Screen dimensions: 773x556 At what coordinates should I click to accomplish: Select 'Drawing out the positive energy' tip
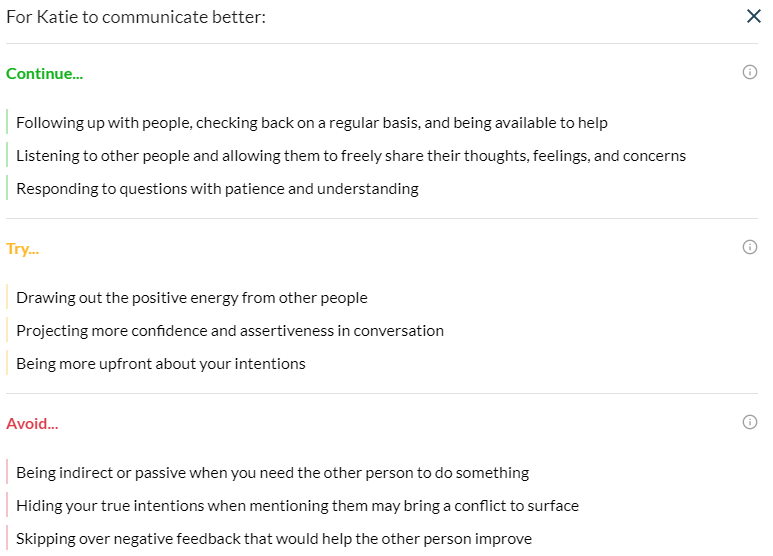click(191, 298)
